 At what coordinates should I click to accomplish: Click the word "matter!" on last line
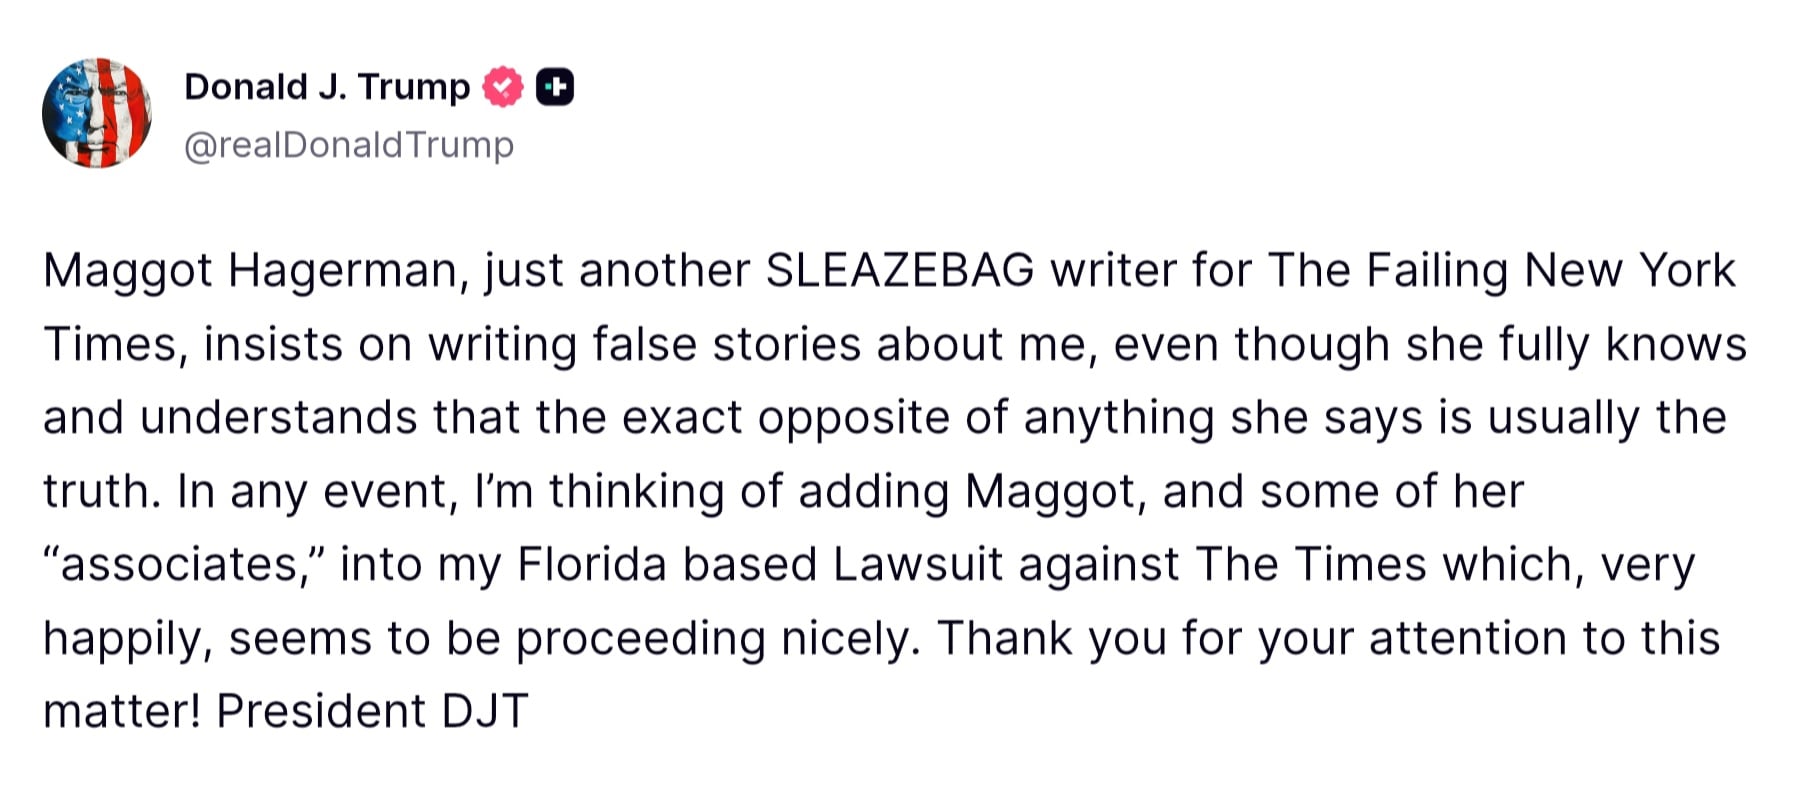[x=122, y=712]
